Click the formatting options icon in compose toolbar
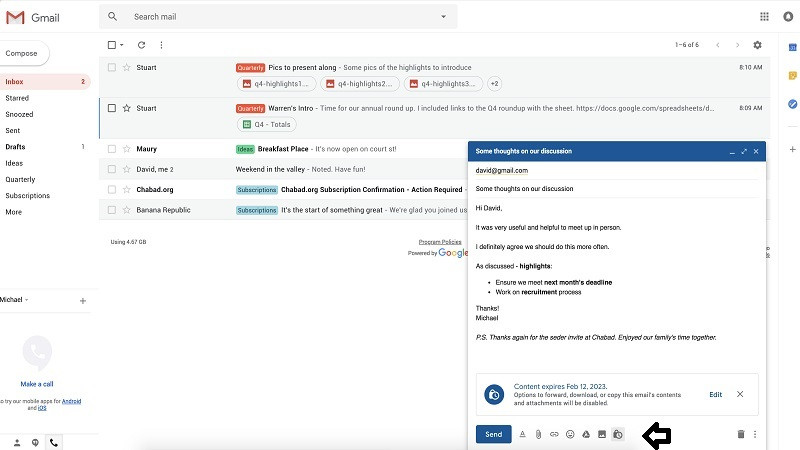Viewport: 800px width, 450px height. pos(522,434)
